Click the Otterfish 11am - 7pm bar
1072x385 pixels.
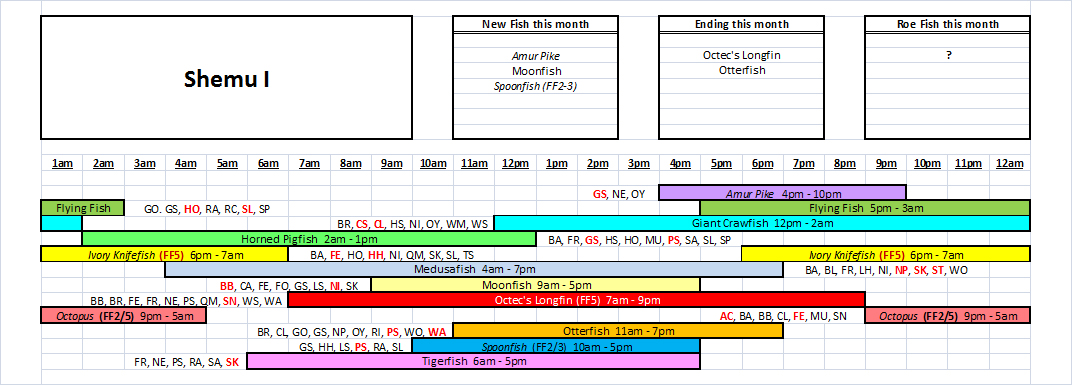pyautogui.click(x=618, y=331)
